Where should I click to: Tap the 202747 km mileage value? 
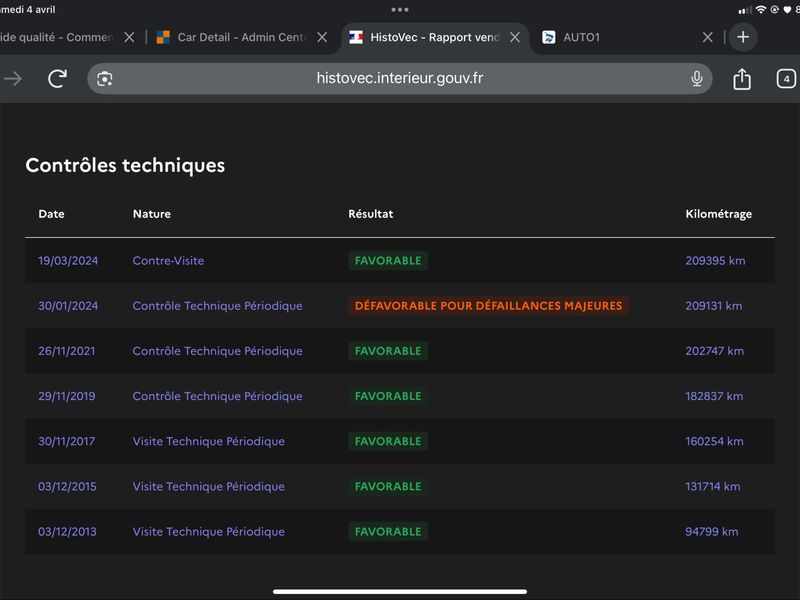coord(714,351)
